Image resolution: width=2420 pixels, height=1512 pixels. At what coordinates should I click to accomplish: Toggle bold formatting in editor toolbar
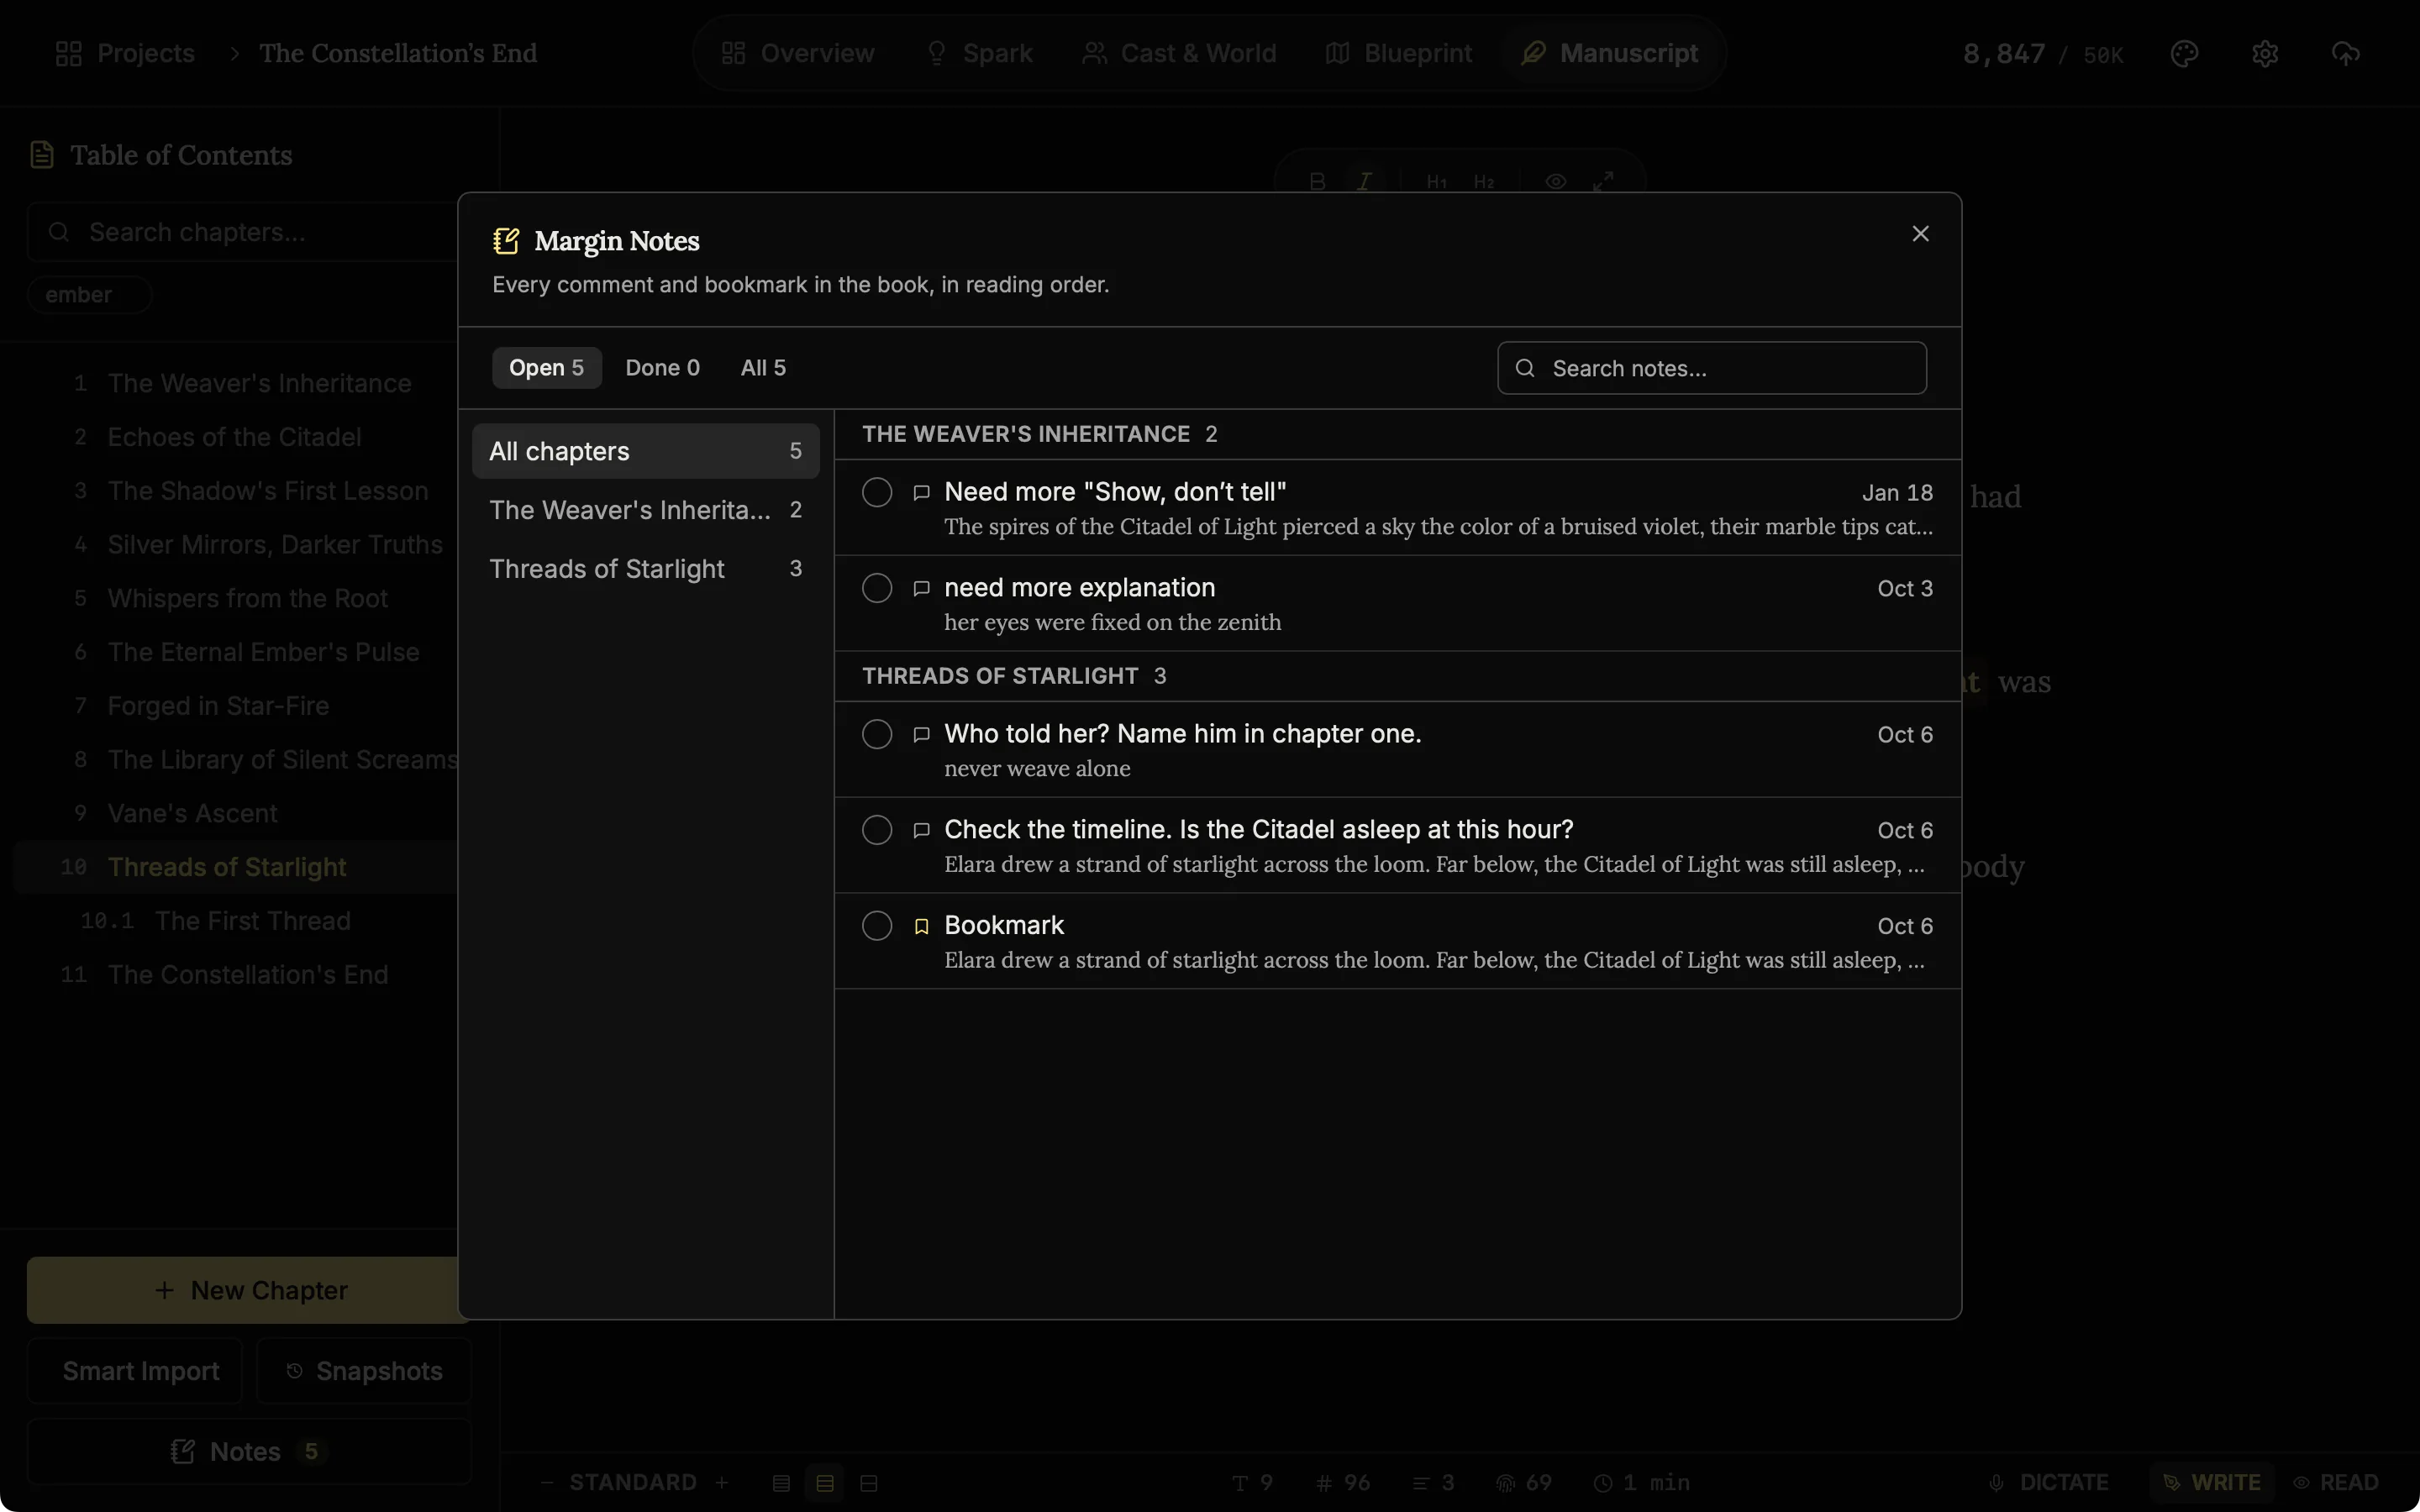(x=1317, y=181)
